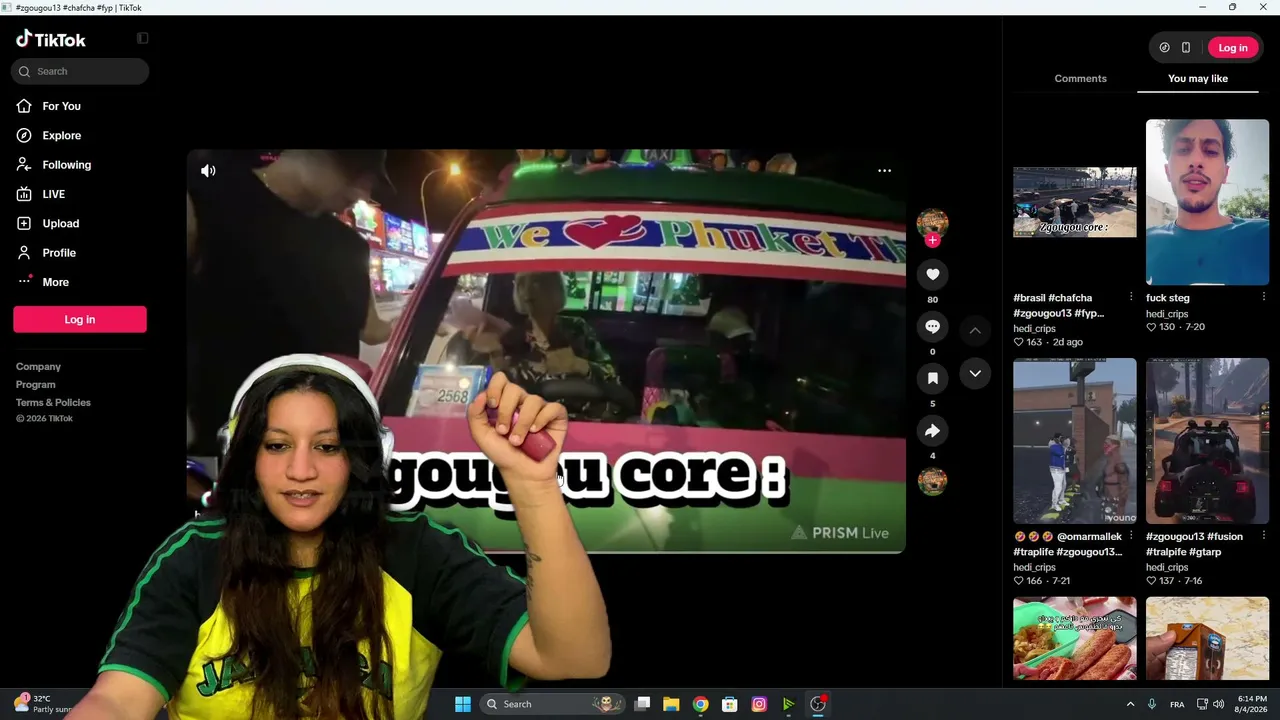Open the taskbar clock showing 6:14 PM
1280x720 pixels.
1252,704
